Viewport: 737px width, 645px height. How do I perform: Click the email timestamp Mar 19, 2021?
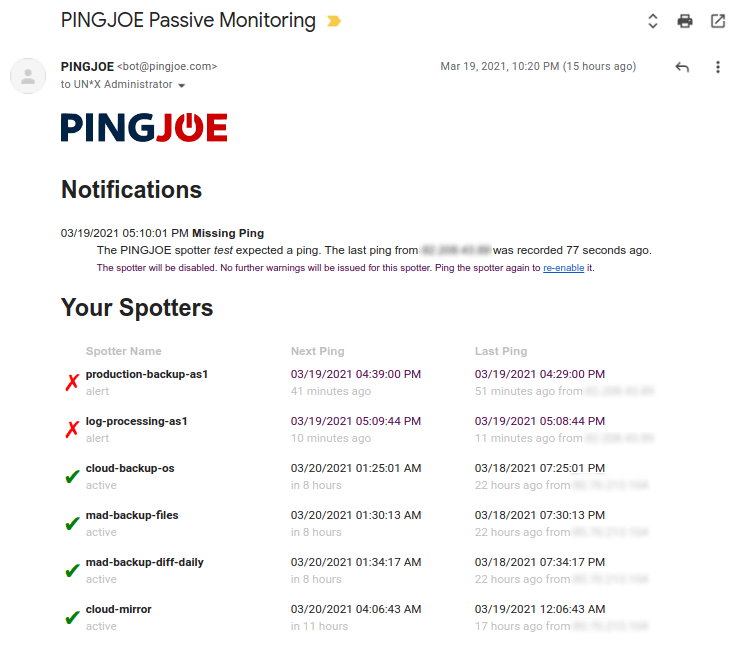[538, 67]
